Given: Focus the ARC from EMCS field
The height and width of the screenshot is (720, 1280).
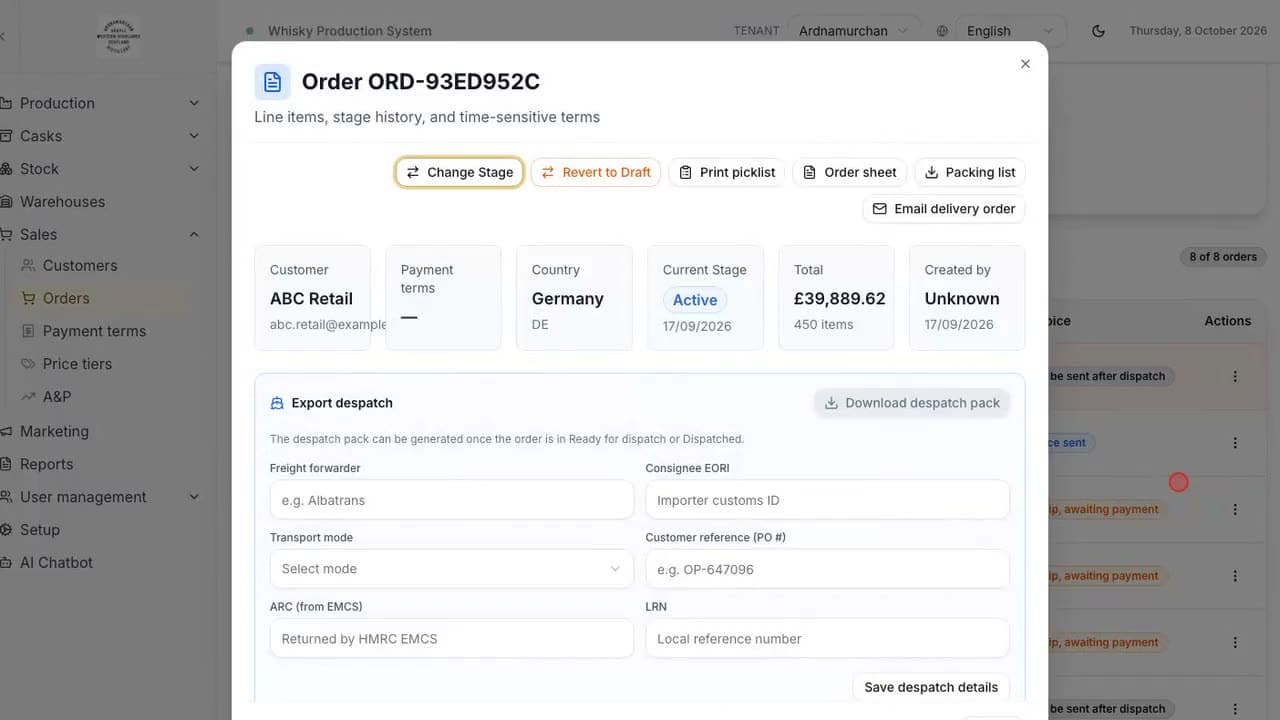Looking at the screenshot, I should click(x=451, y=638).
